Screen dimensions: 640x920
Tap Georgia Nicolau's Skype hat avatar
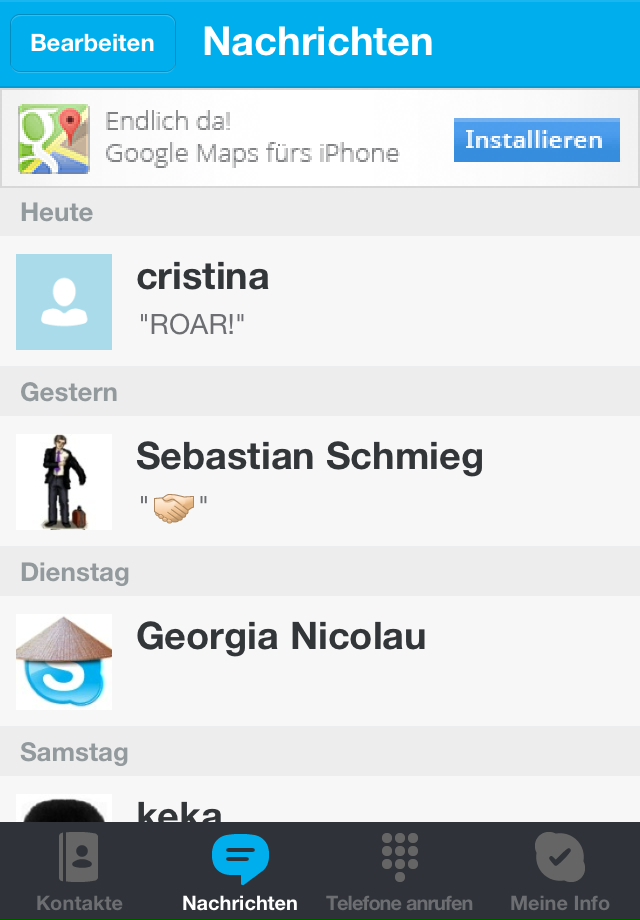tap(64, 662)
